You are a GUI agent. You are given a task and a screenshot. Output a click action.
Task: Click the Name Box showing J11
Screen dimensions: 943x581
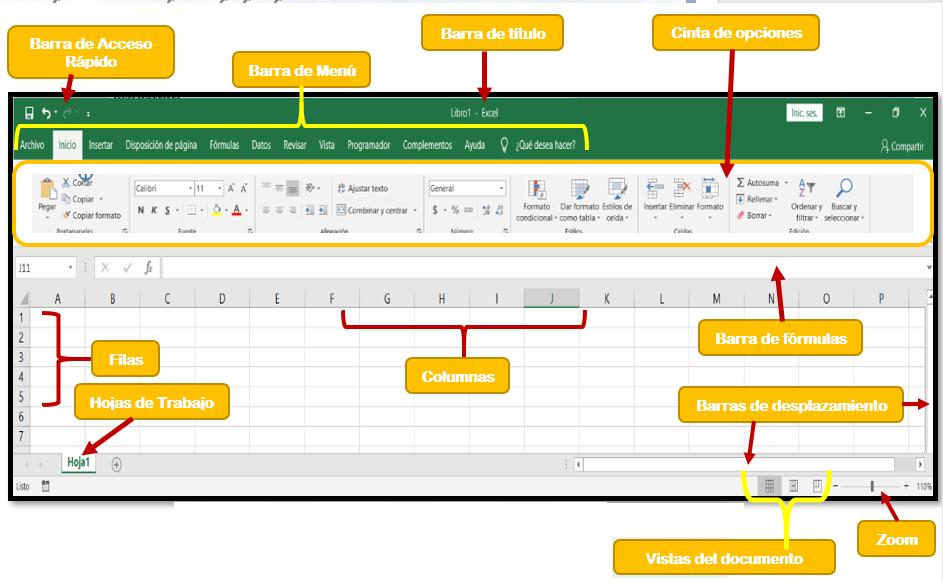[x=46, y=268]
